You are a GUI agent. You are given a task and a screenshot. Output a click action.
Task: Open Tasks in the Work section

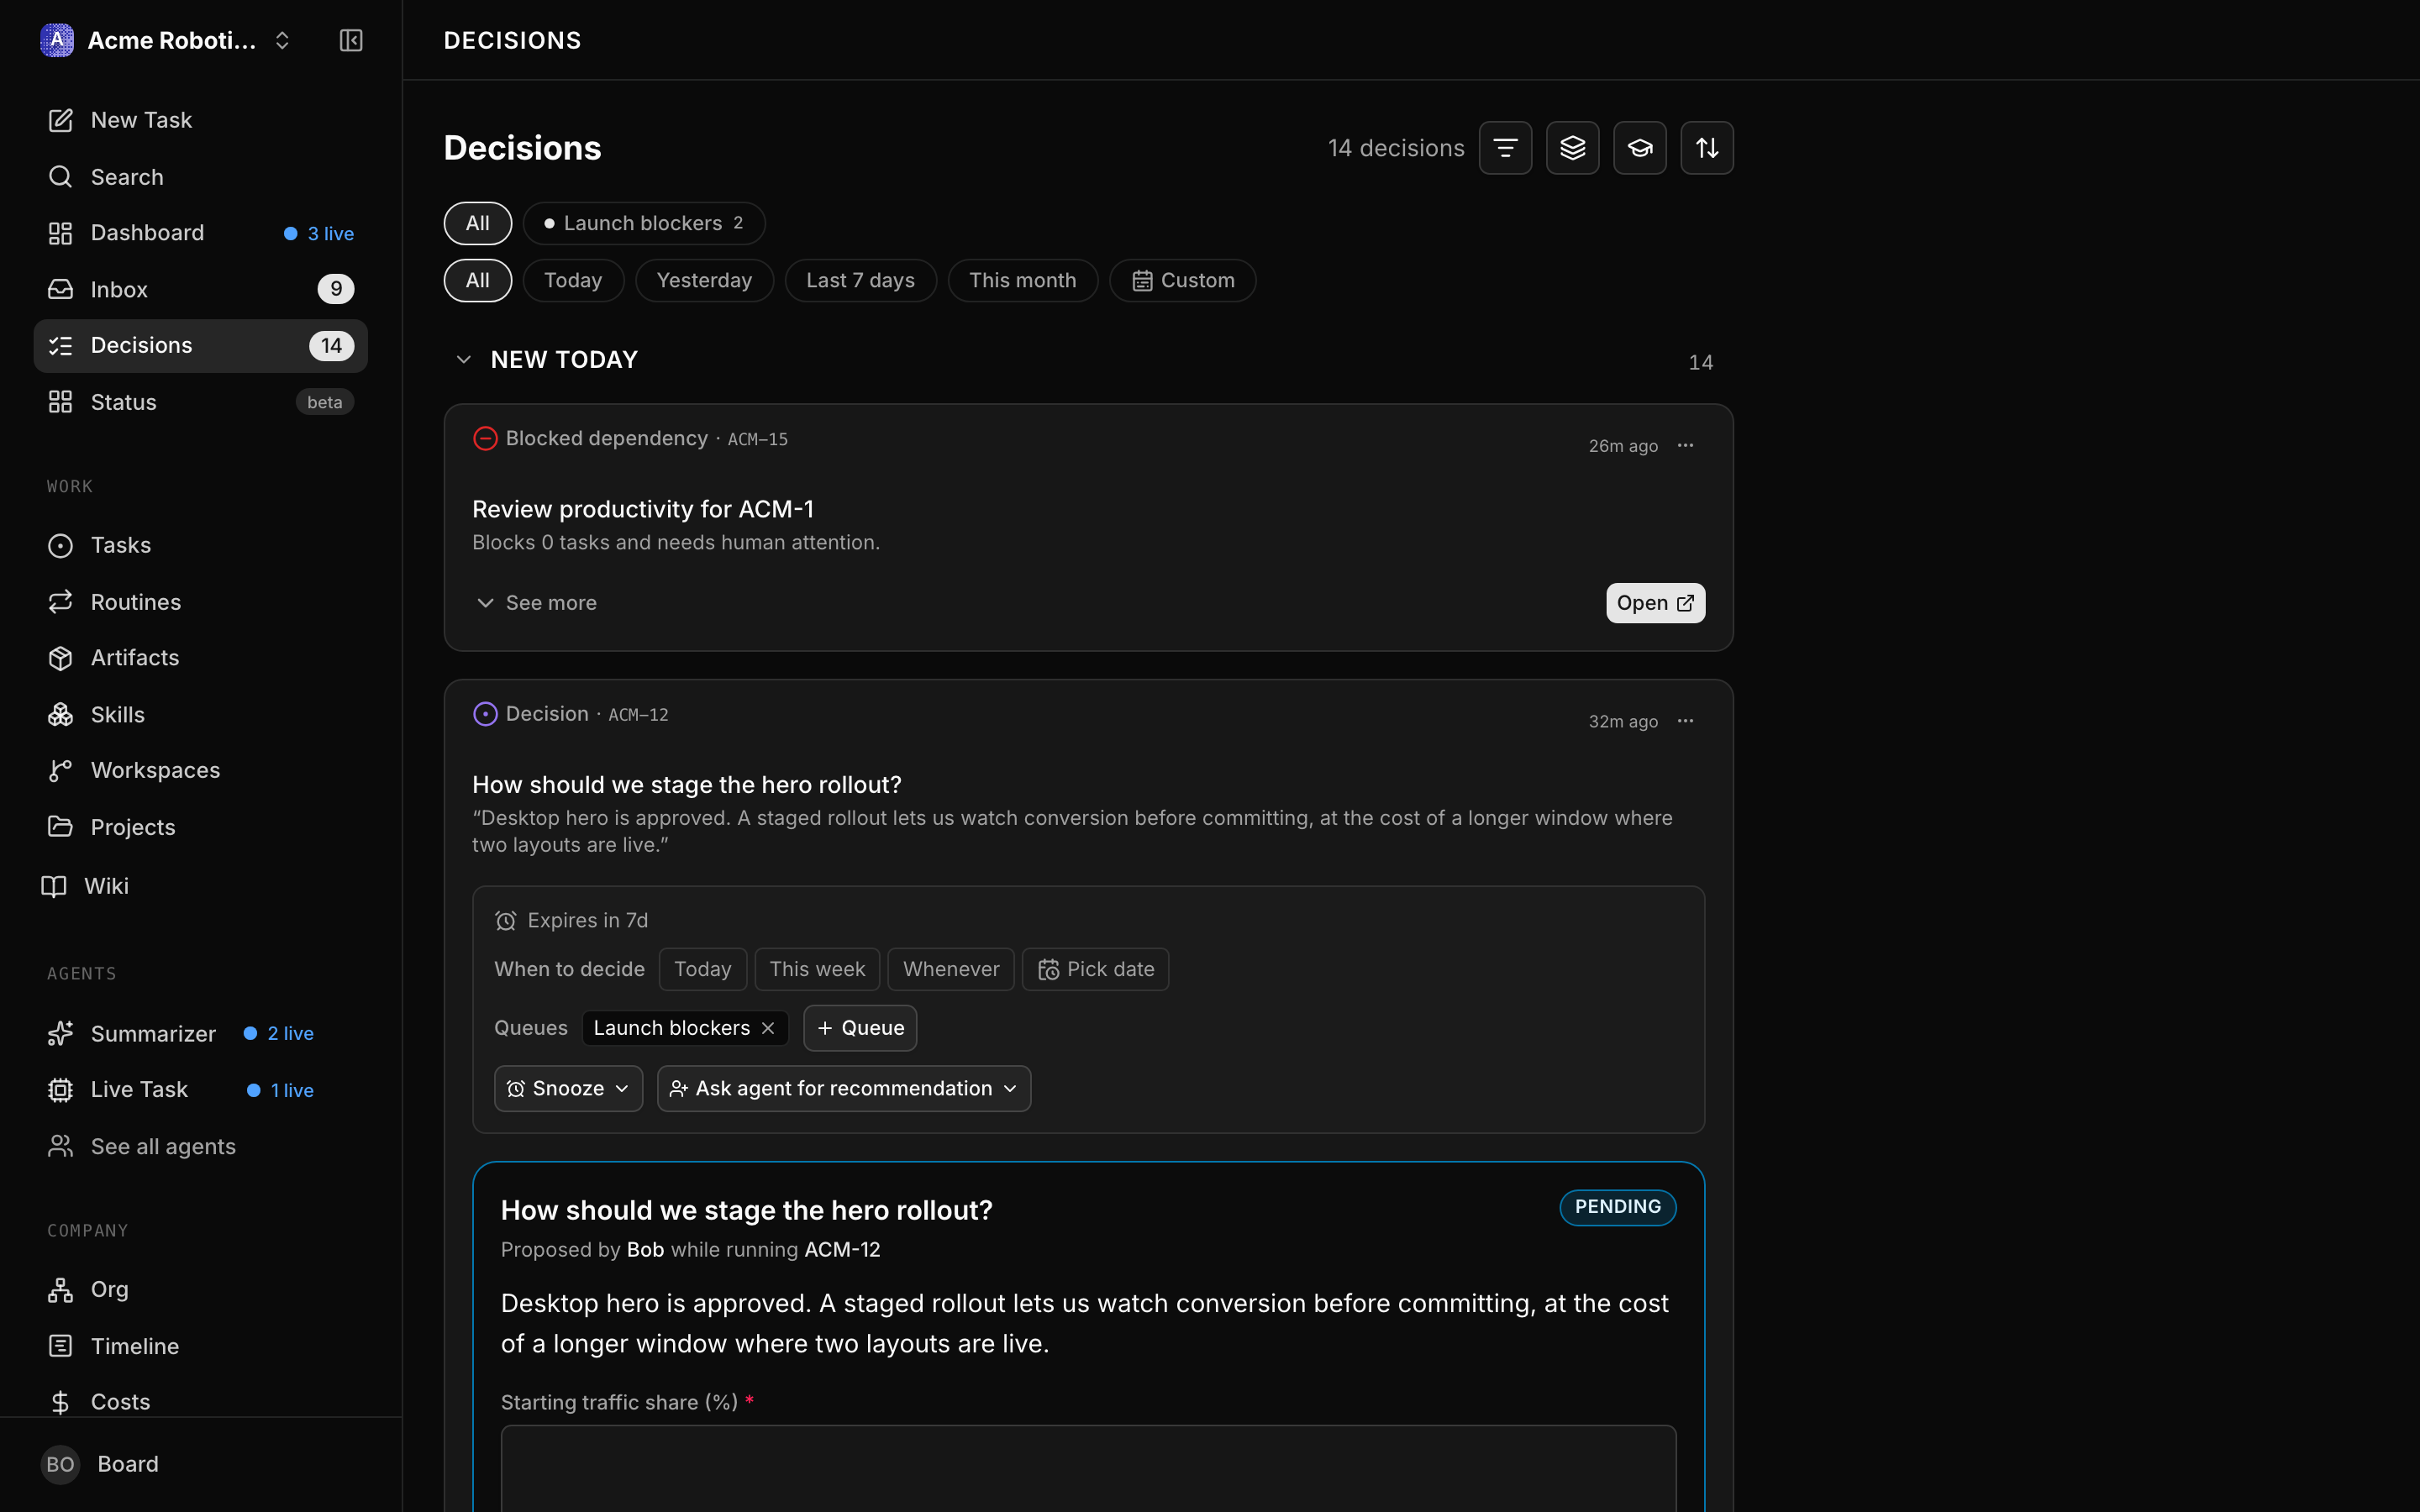200,545
